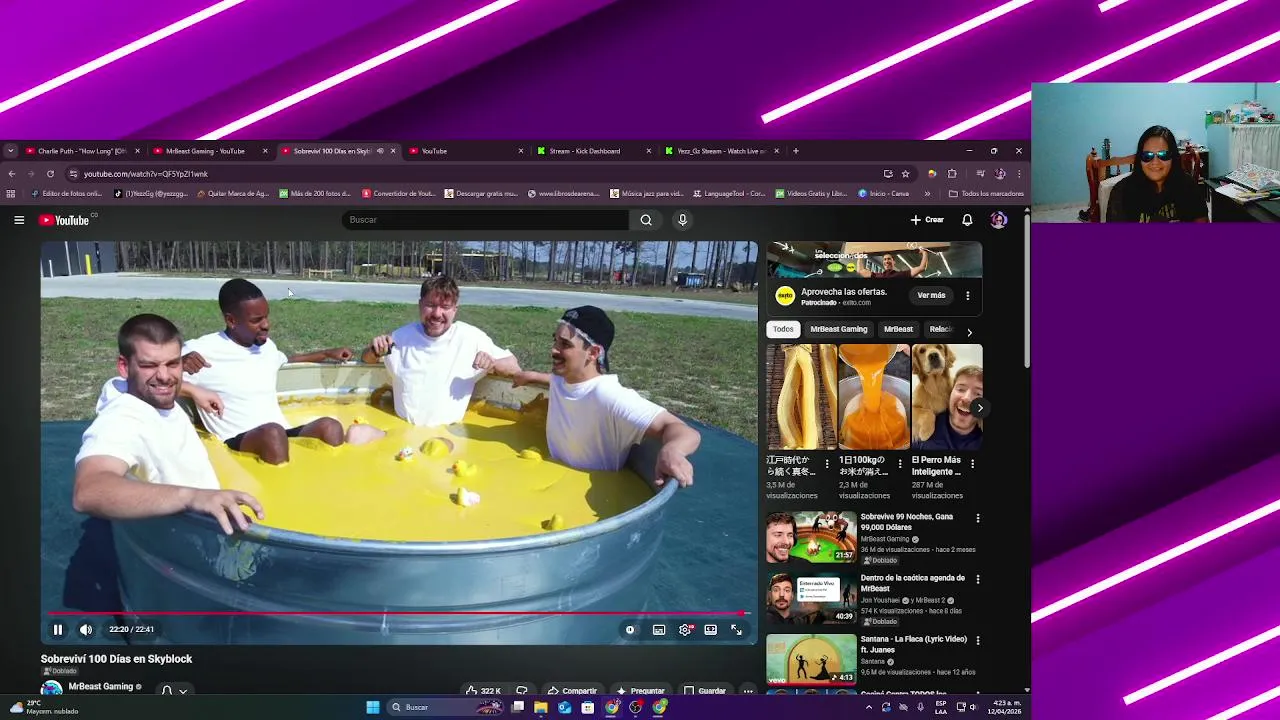
Task: Open options for the Santana La Flaca video
Action: coord(978,640)
